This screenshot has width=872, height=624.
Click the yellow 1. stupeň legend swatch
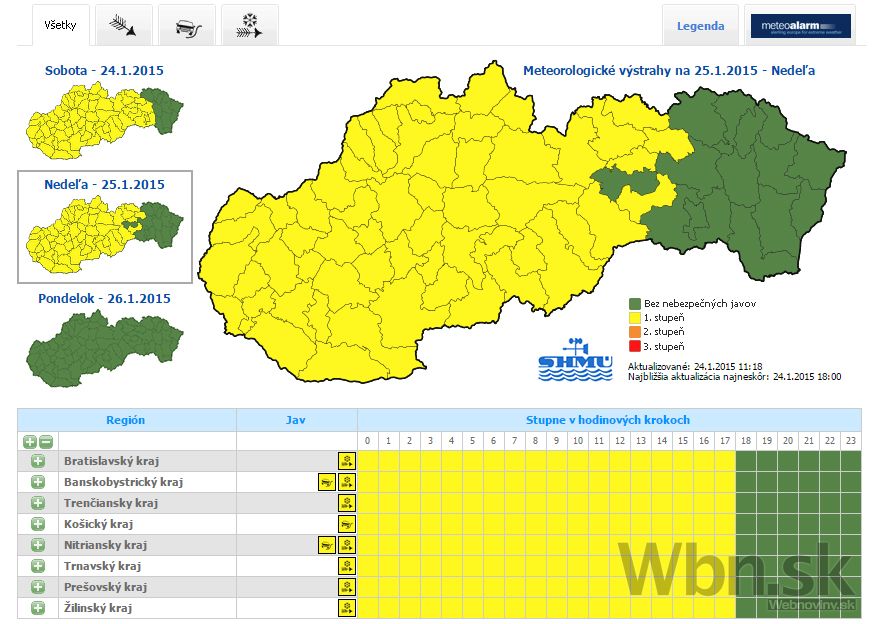(x=635, y=318)
